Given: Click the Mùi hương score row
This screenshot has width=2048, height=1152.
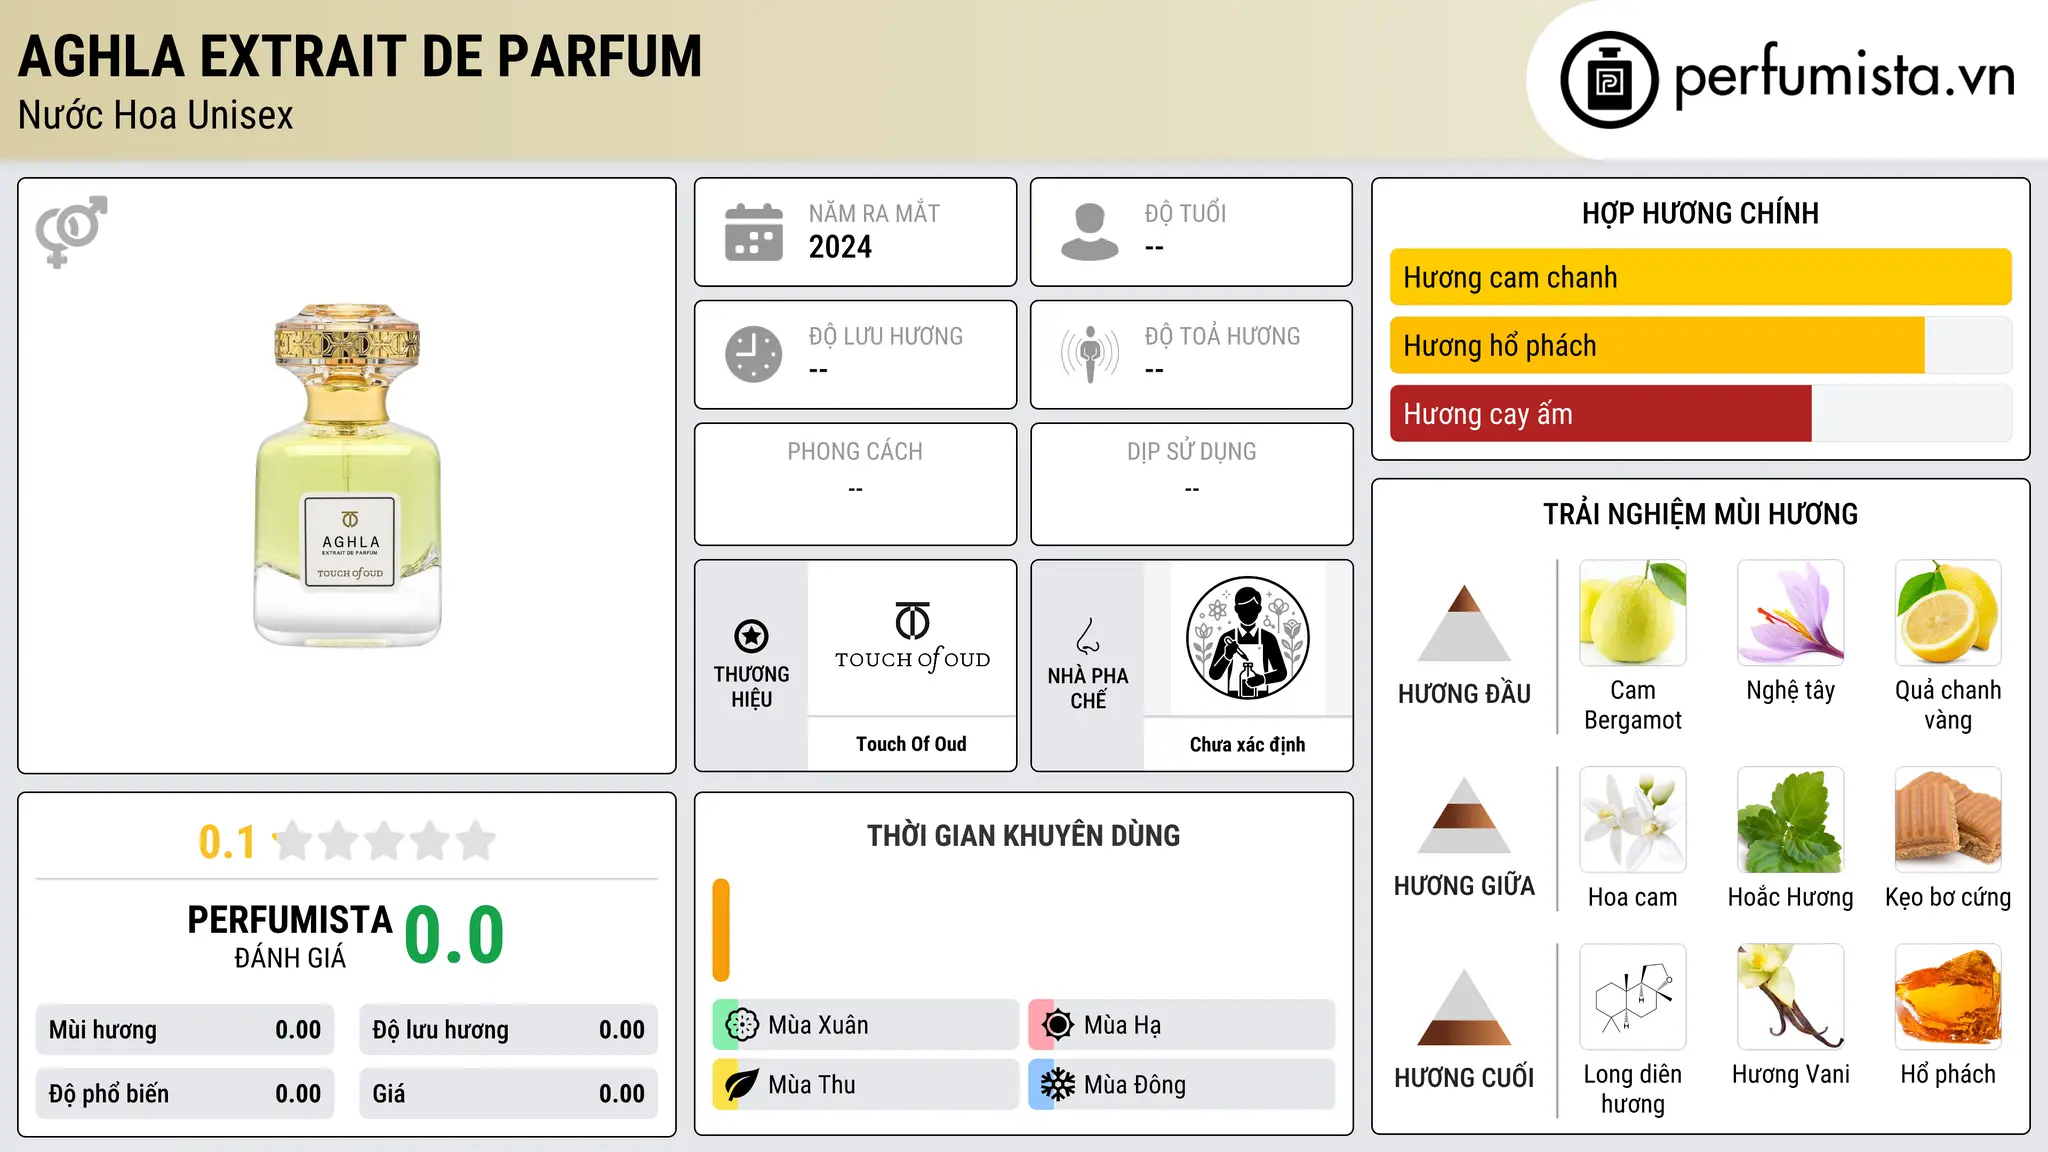Looking at the screenshot, I should (185, 1030).
